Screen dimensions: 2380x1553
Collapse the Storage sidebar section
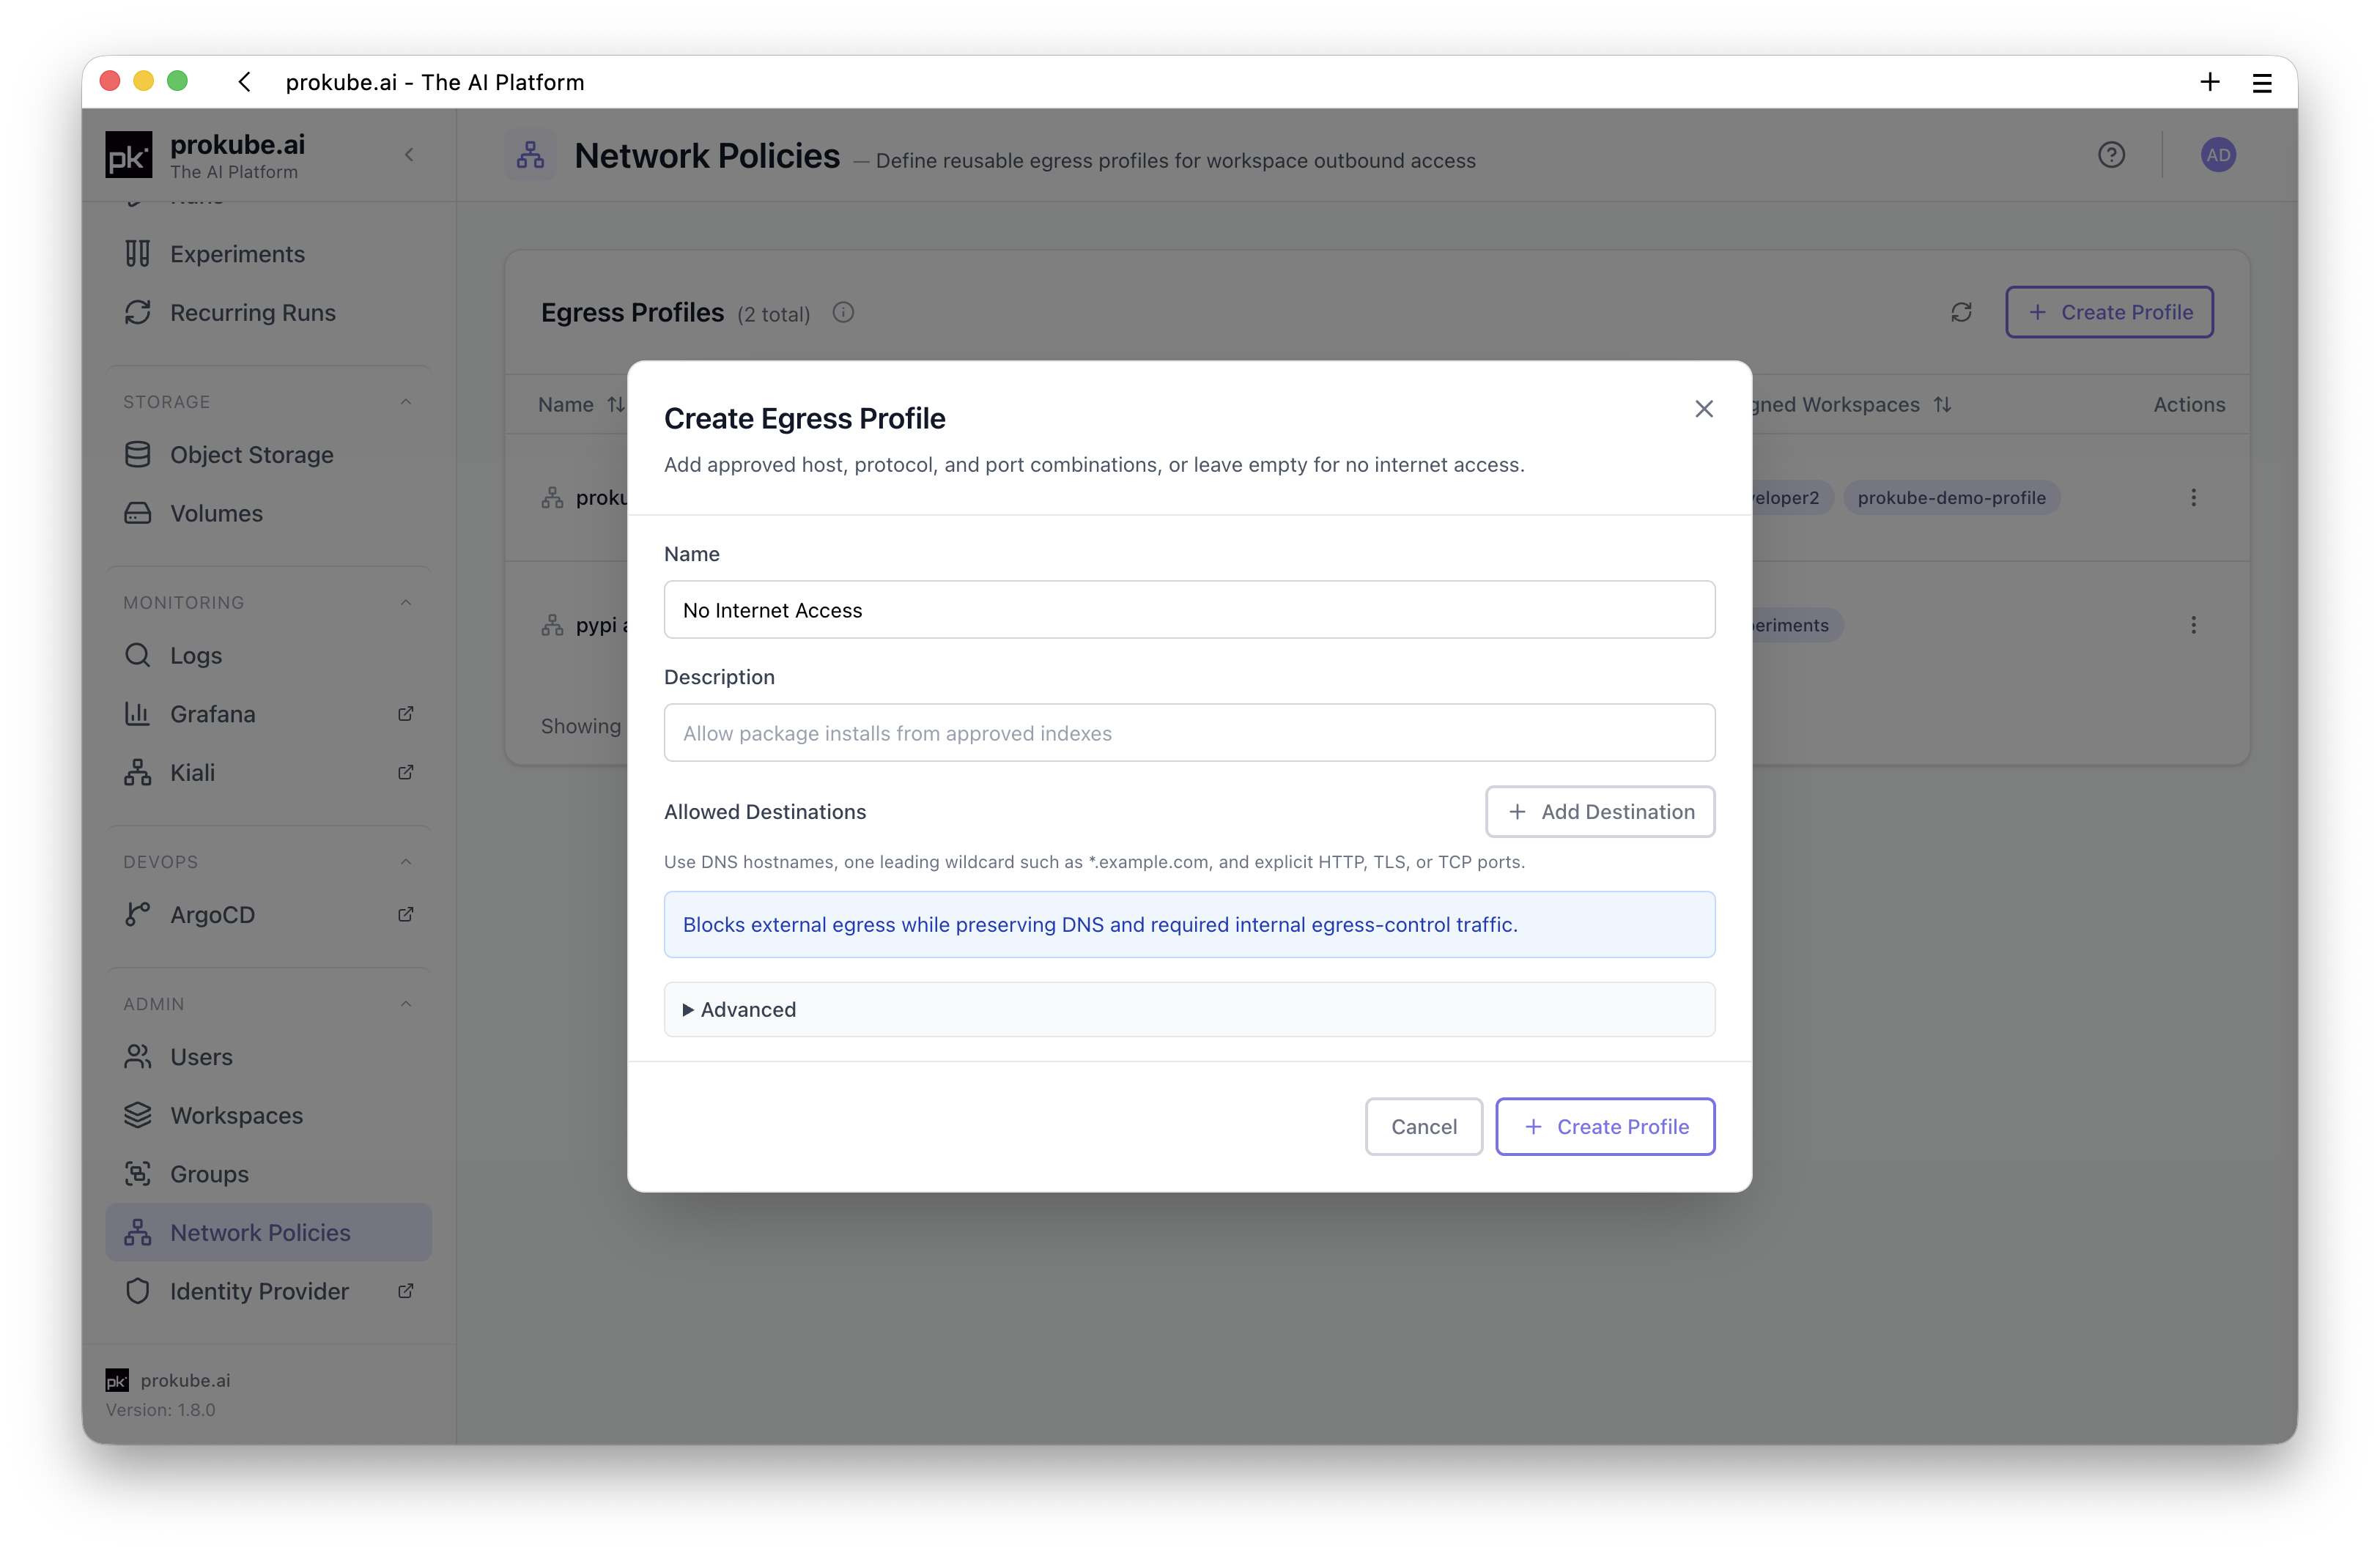click(406, 402)
